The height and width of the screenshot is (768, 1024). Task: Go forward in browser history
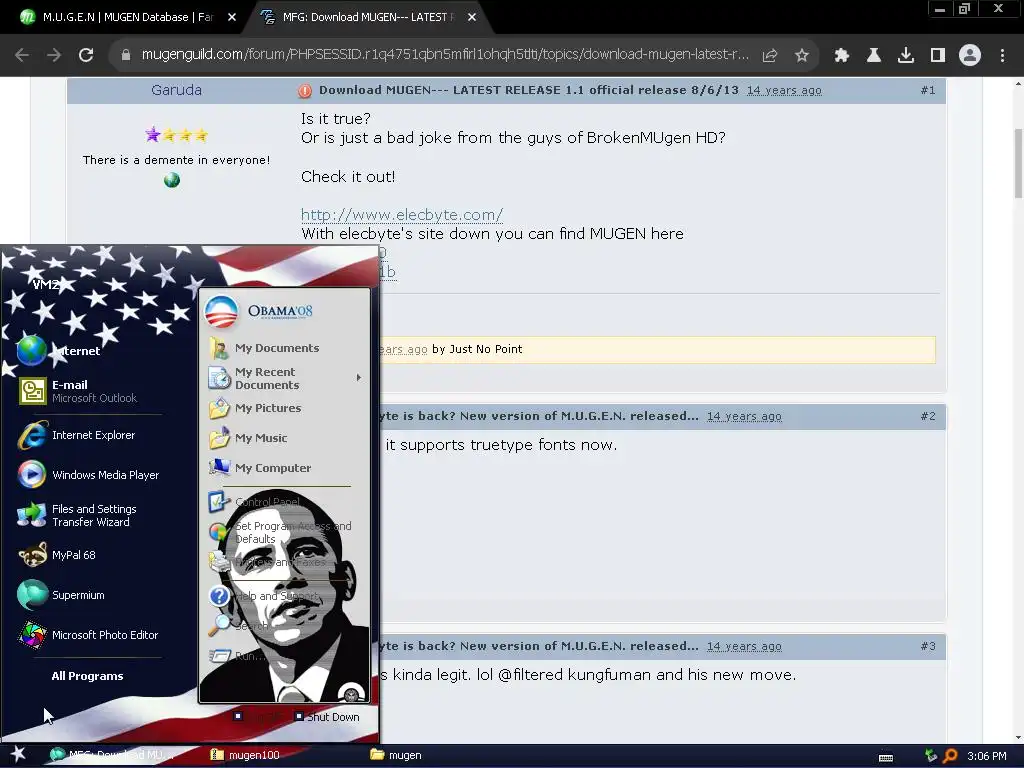click(54, 55)
